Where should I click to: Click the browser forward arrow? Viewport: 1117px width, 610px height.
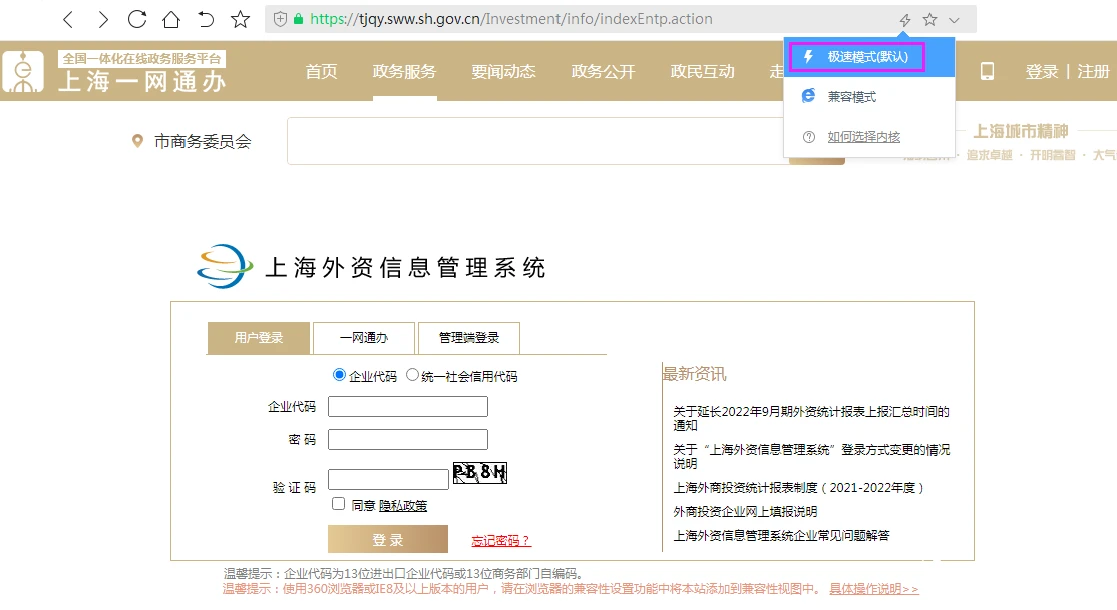[x=103, y=19]
